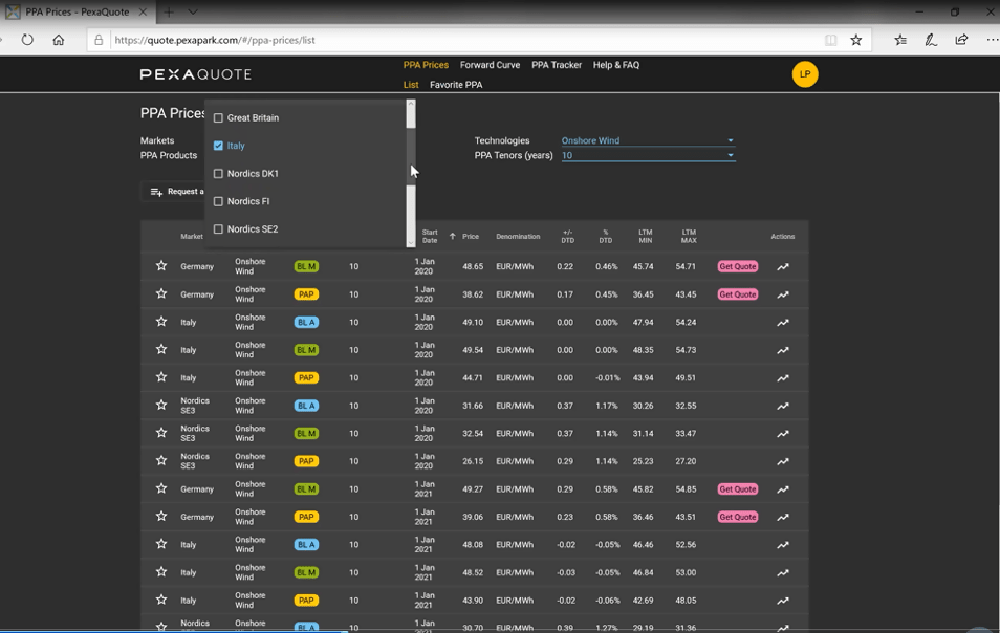Click price value 48.52 in Italy row
Viewport: 1000px width, 633px height.
click(472, 572)
